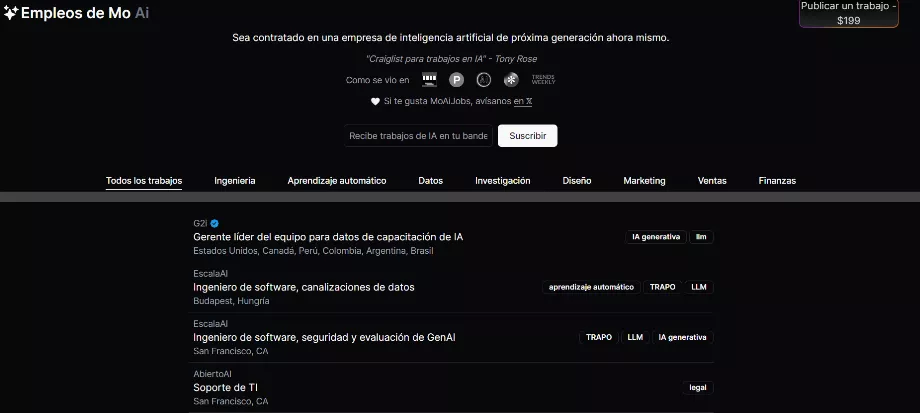Click the 'legal' tag on Soporte de TI
The height and width of the screenshot is (413, 920).
(698, 388)
